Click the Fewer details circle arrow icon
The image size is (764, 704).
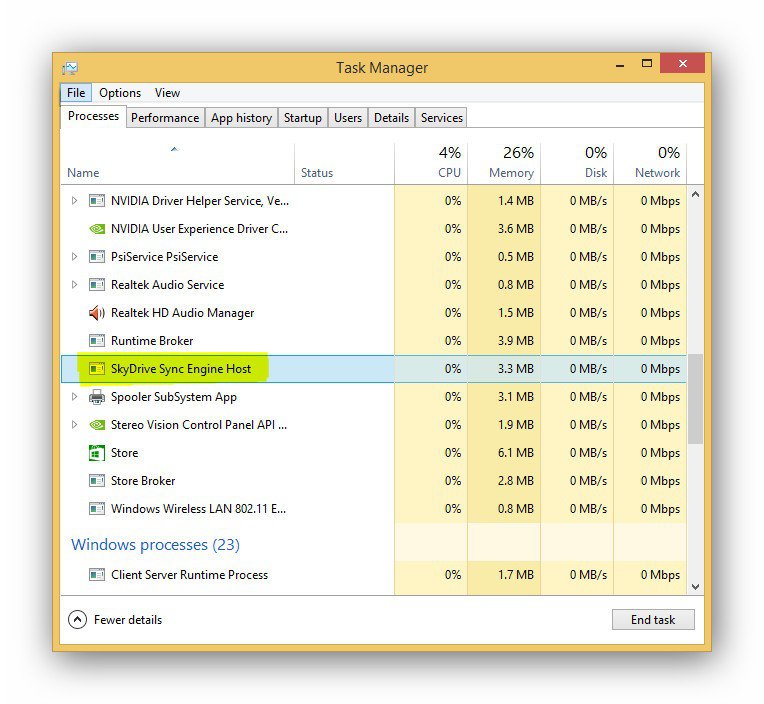(x=77, y=620)
